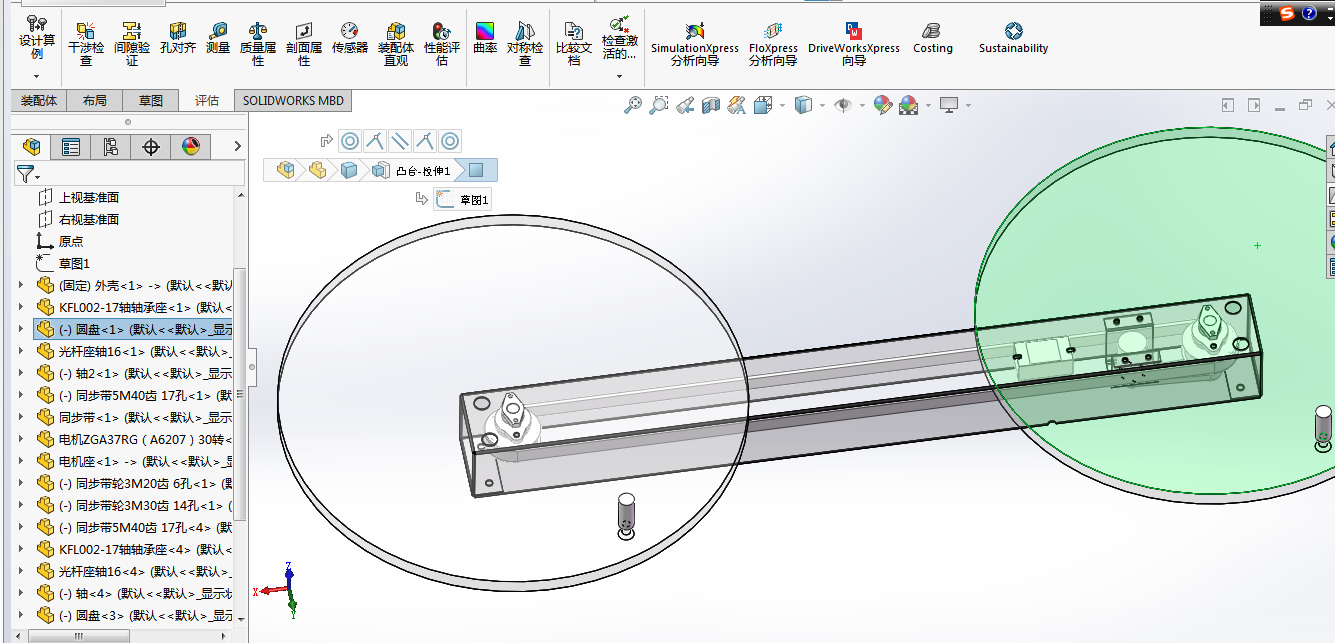Viewport: 1335px width, 643px height.
Task: Click the 设计算例 design study icon
Action: 37,36
